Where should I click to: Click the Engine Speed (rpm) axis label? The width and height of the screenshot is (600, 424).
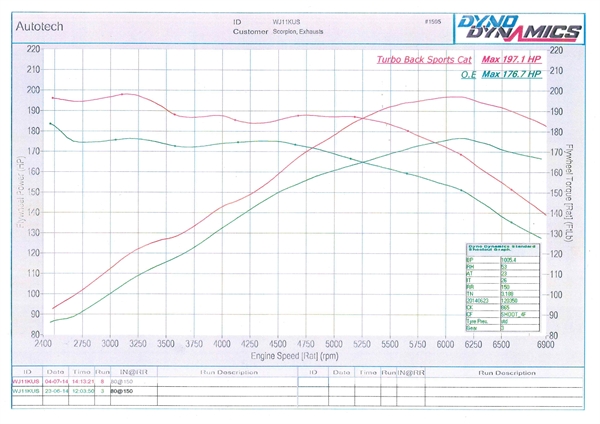(x=290, y=355)
